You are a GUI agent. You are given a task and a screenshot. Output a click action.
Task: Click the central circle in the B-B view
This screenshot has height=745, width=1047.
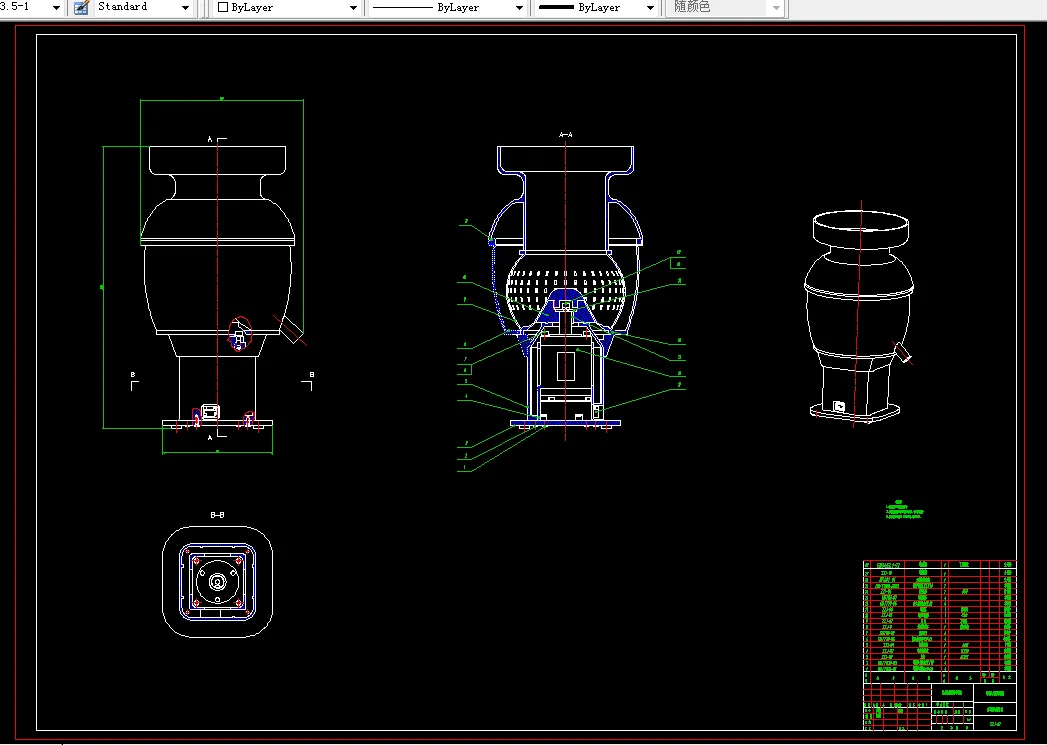point(217,580)
